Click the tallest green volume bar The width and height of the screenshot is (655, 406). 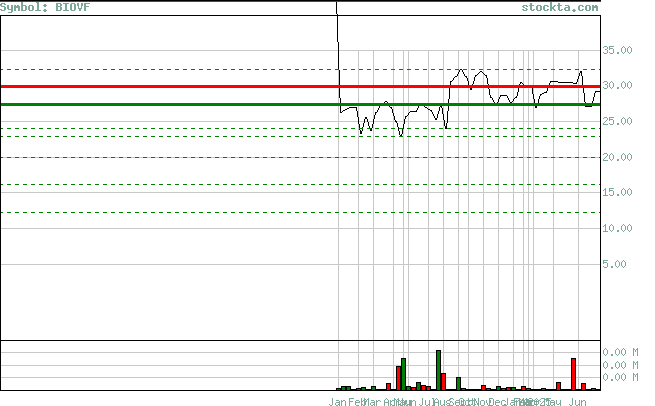[x=438, y=370]
